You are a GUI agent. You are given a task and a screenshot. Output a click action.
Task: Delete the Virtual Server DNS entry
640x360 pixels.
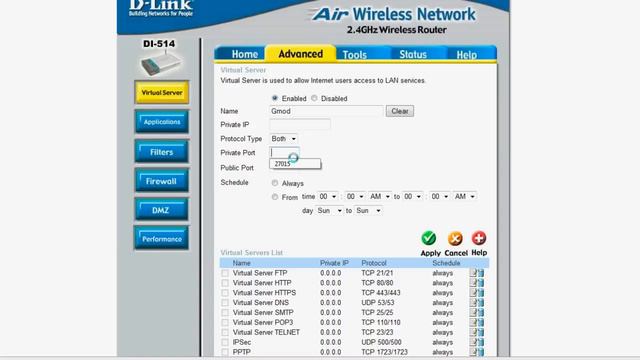(481, 302)
